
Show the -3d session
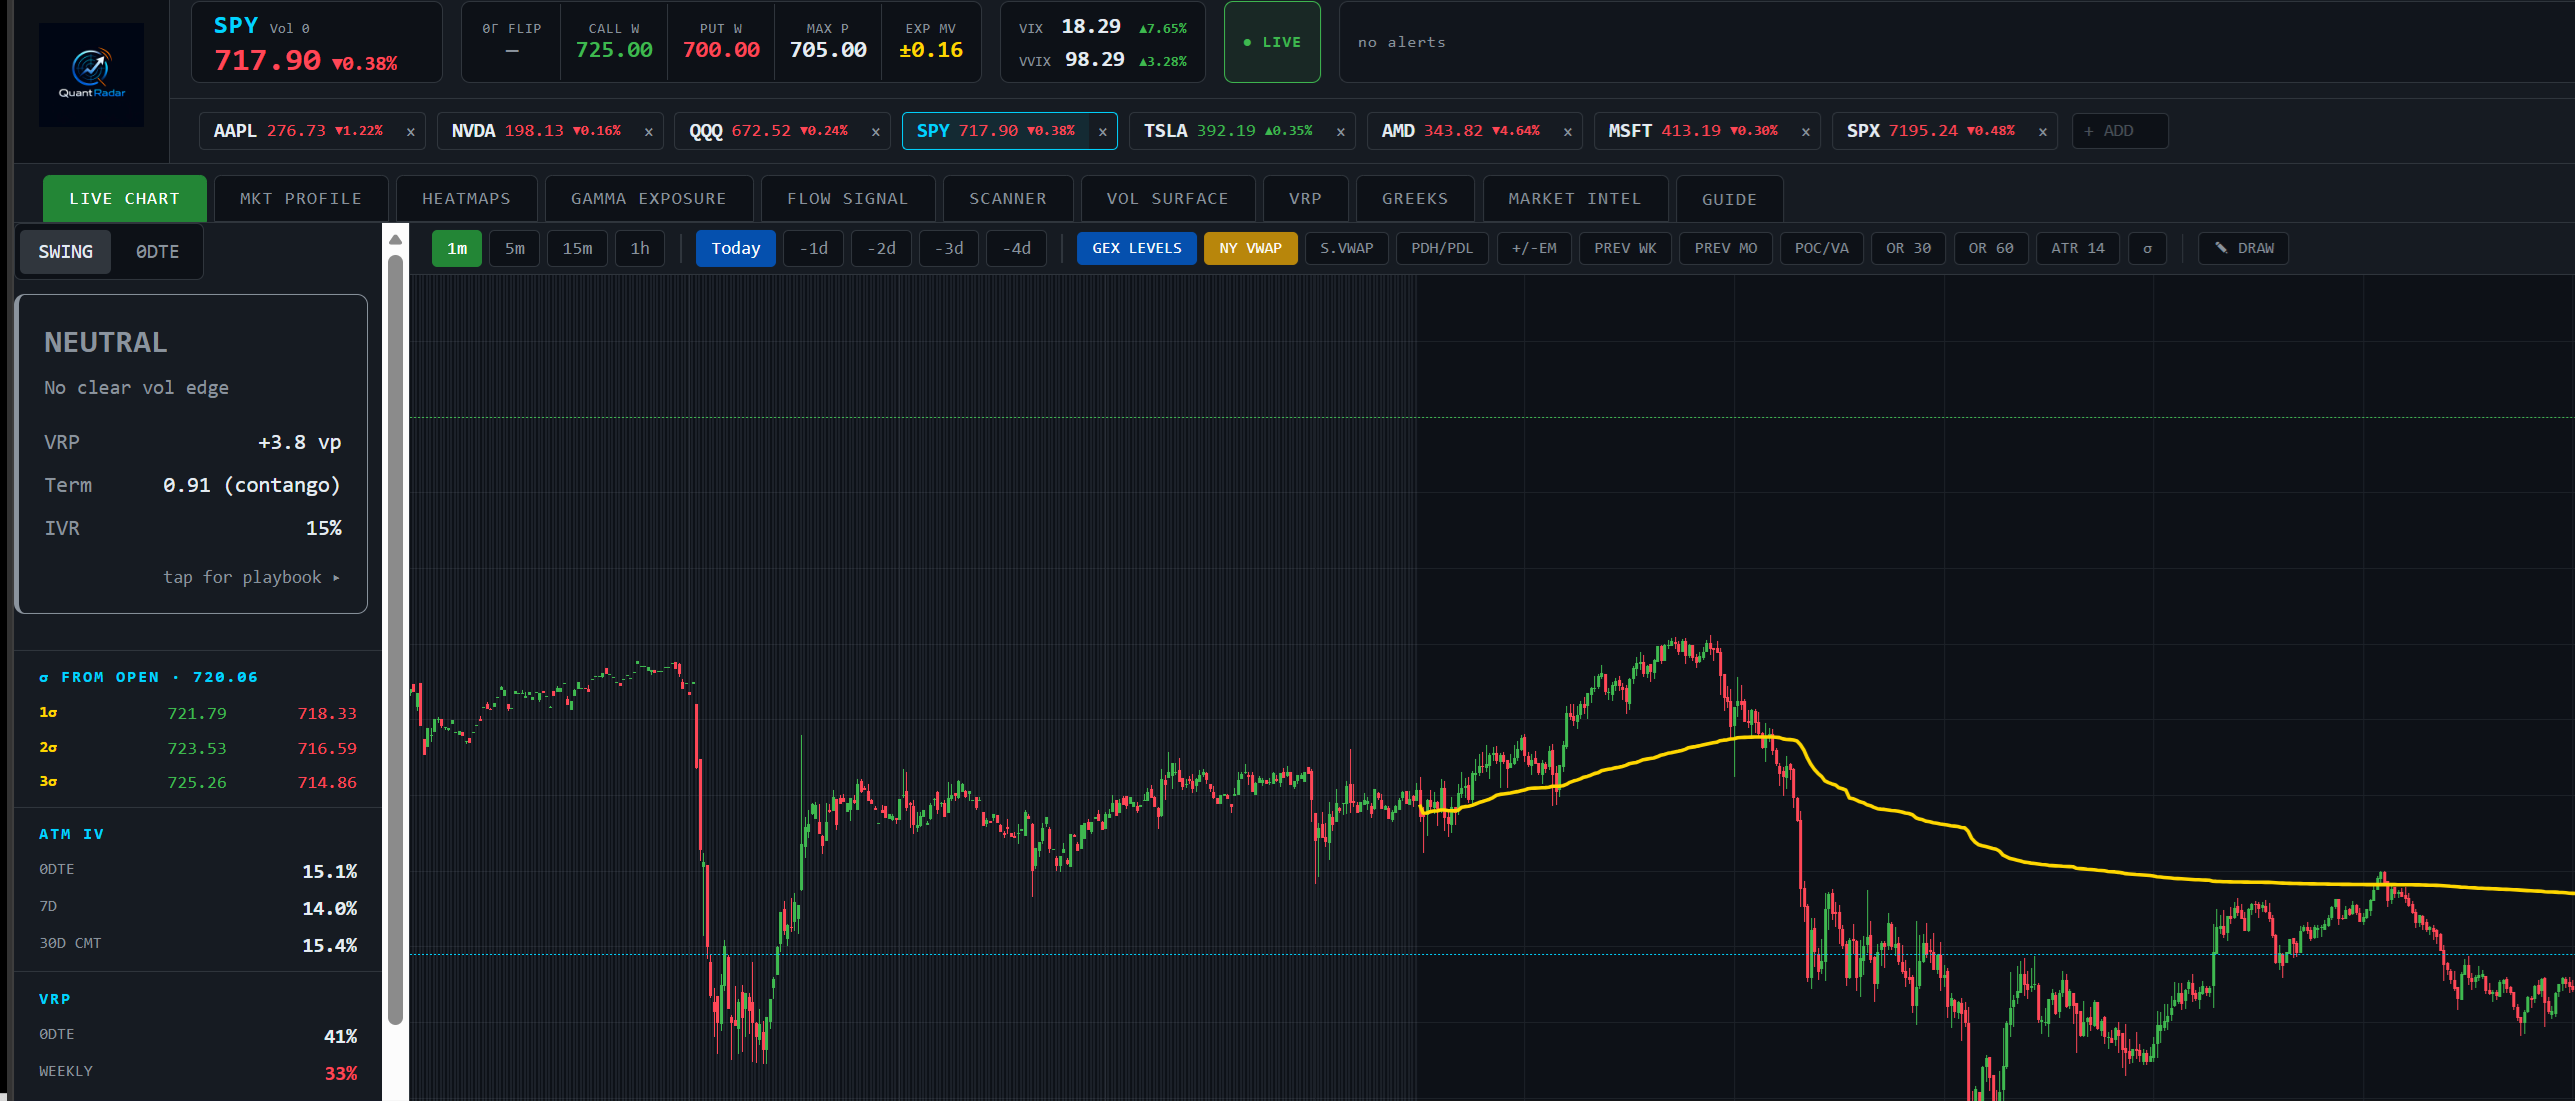coord(949,249)
